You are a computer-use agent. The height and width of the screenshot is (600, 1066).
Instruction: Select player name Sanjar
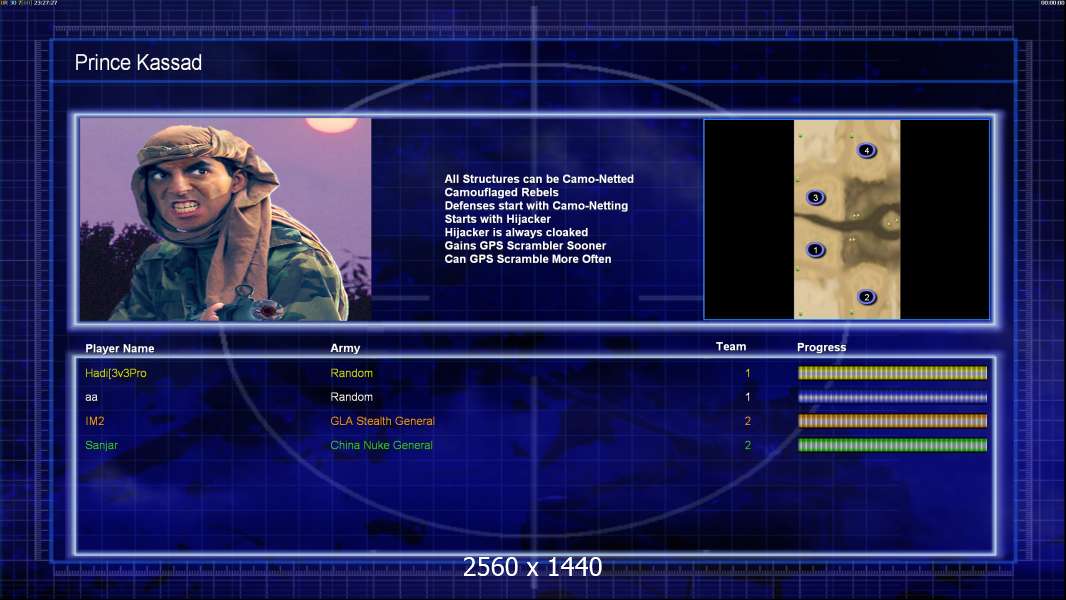tap(101, 446)
